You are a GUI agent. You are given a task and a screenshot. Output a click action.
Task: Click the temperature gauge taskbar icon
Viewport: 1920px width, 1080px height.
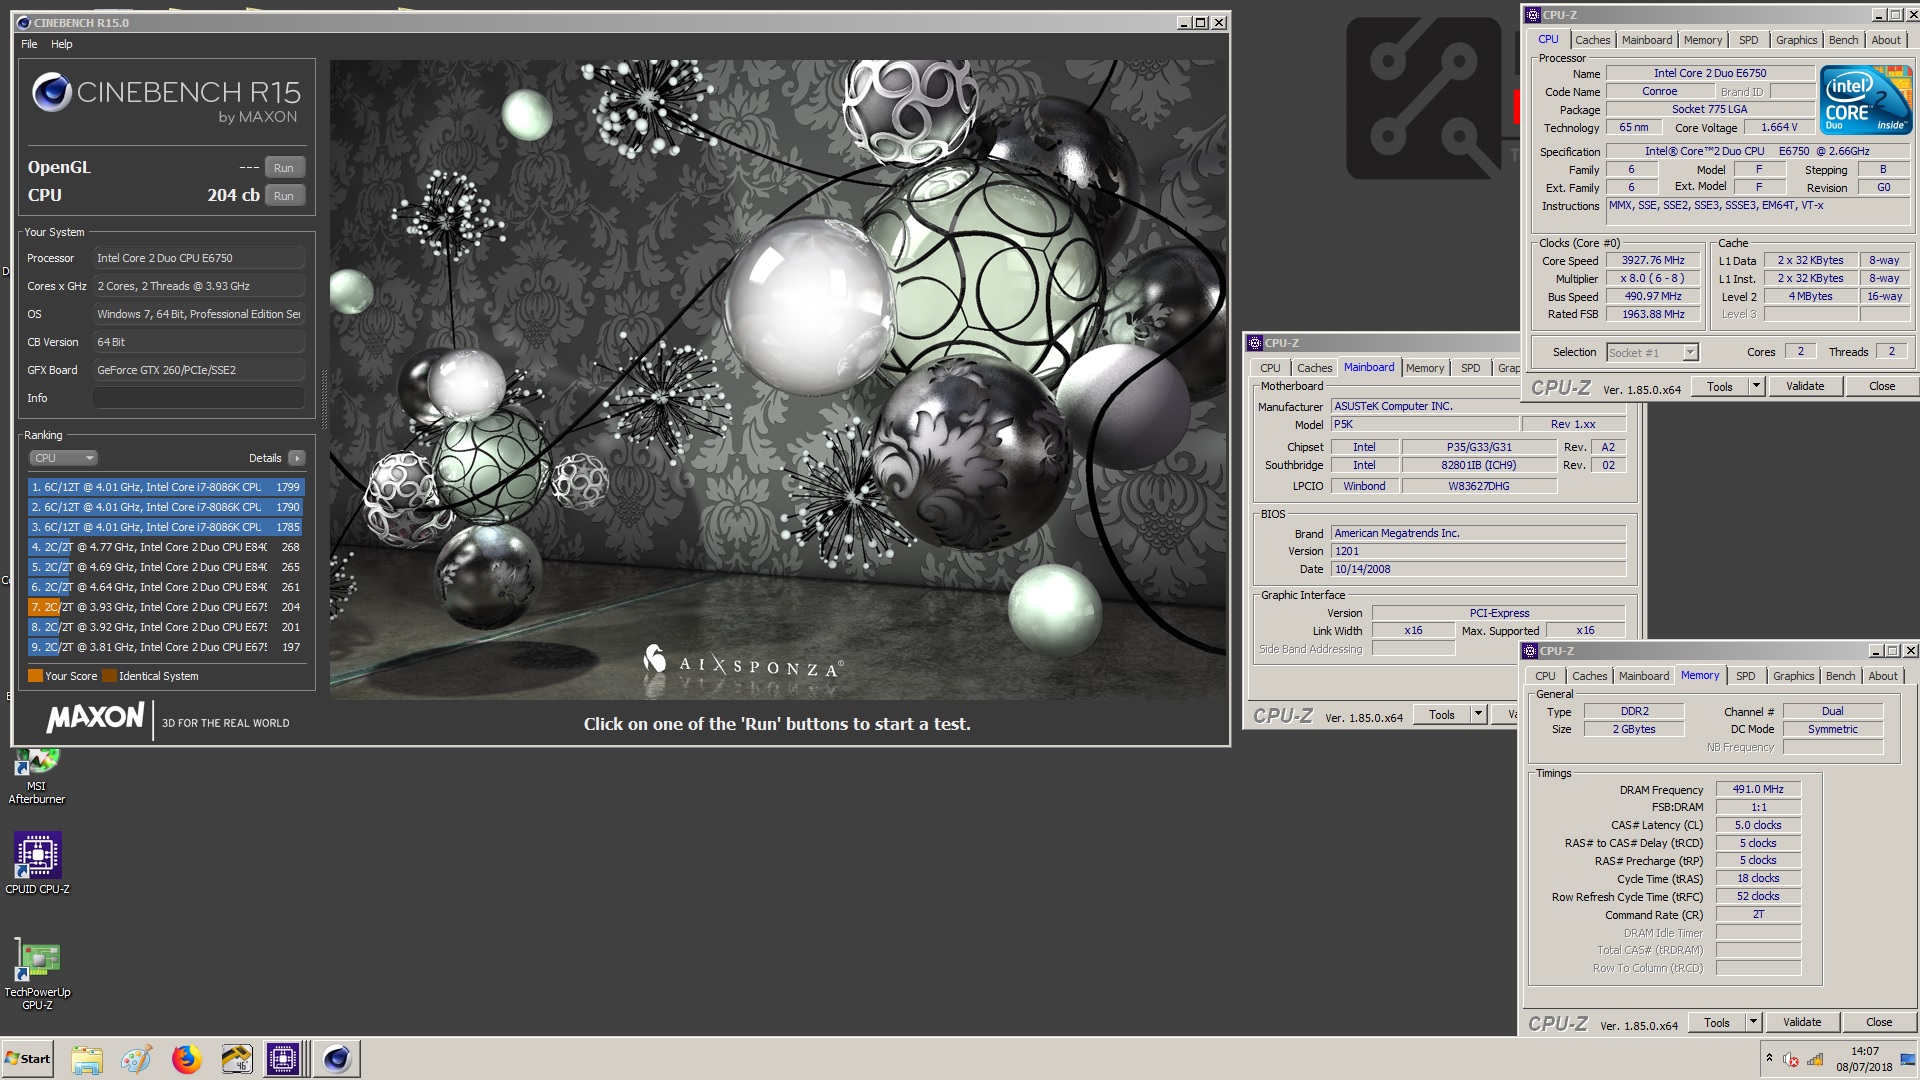(236, 1058)
